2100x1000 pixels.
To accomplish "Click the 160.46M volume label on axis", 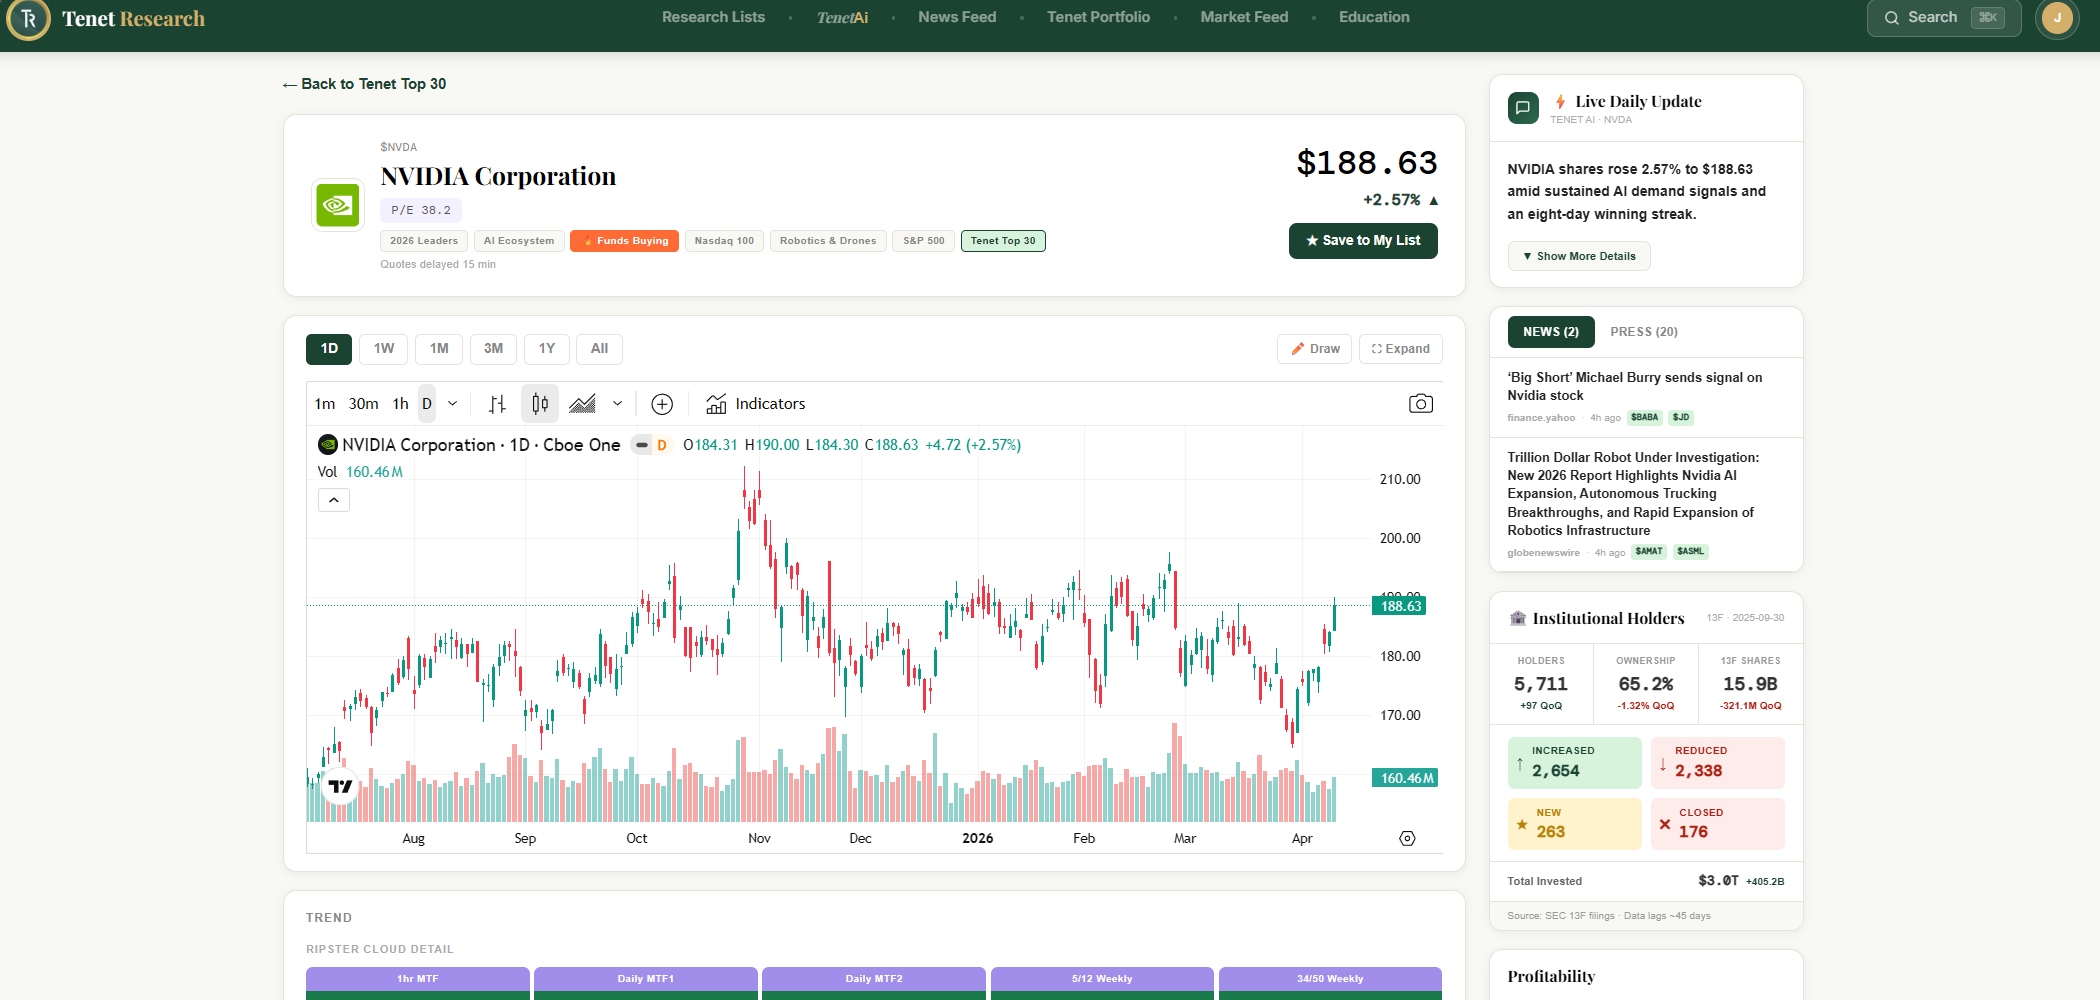I will point(1405,778).
